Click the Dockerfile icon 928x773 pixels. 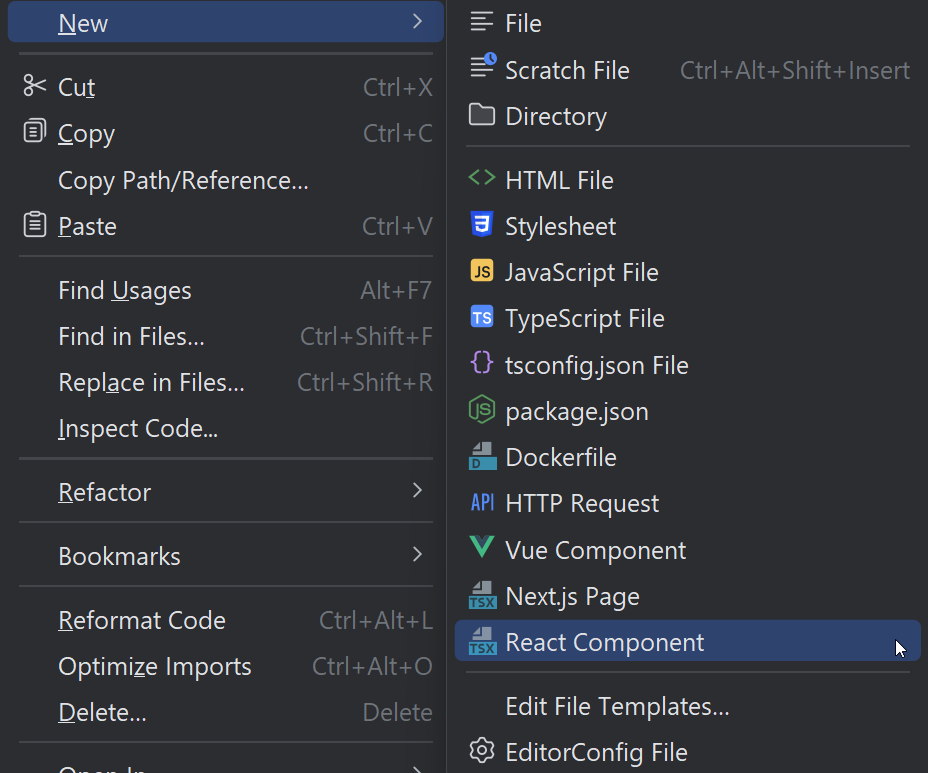click(x=482, y=457)
